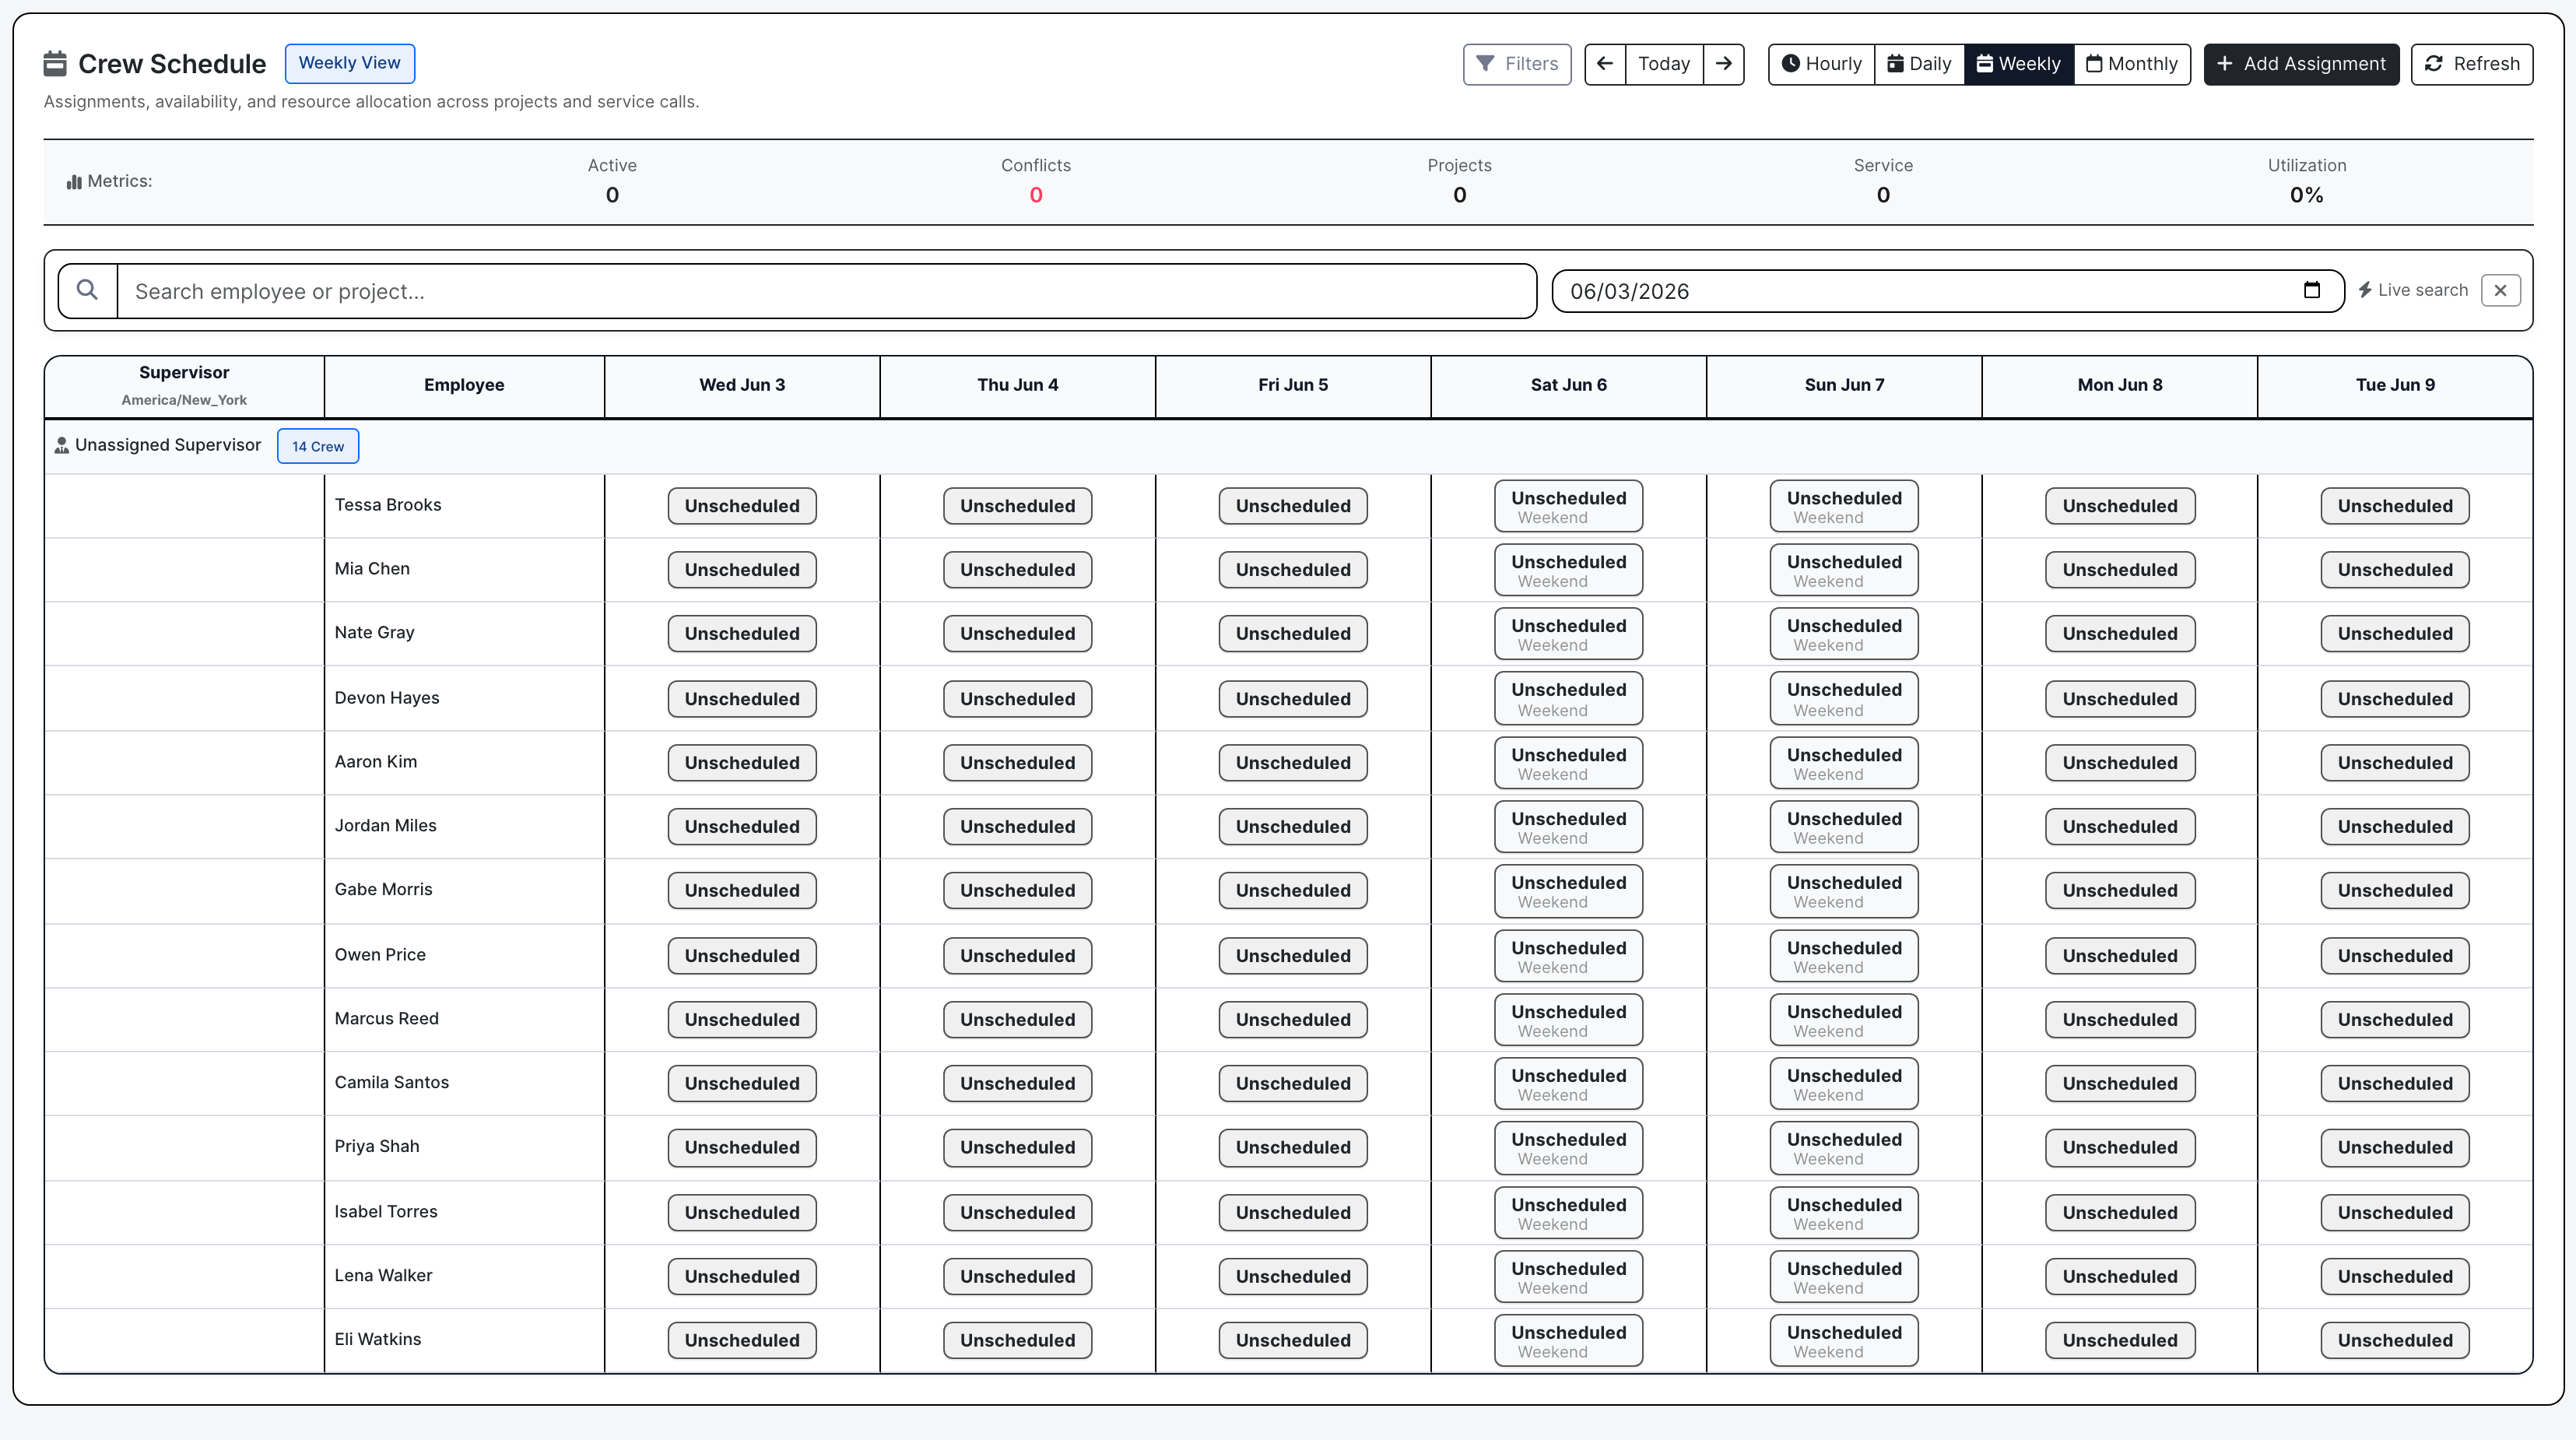
Task: Jump to Today
Action: [x=1664, y=64]
